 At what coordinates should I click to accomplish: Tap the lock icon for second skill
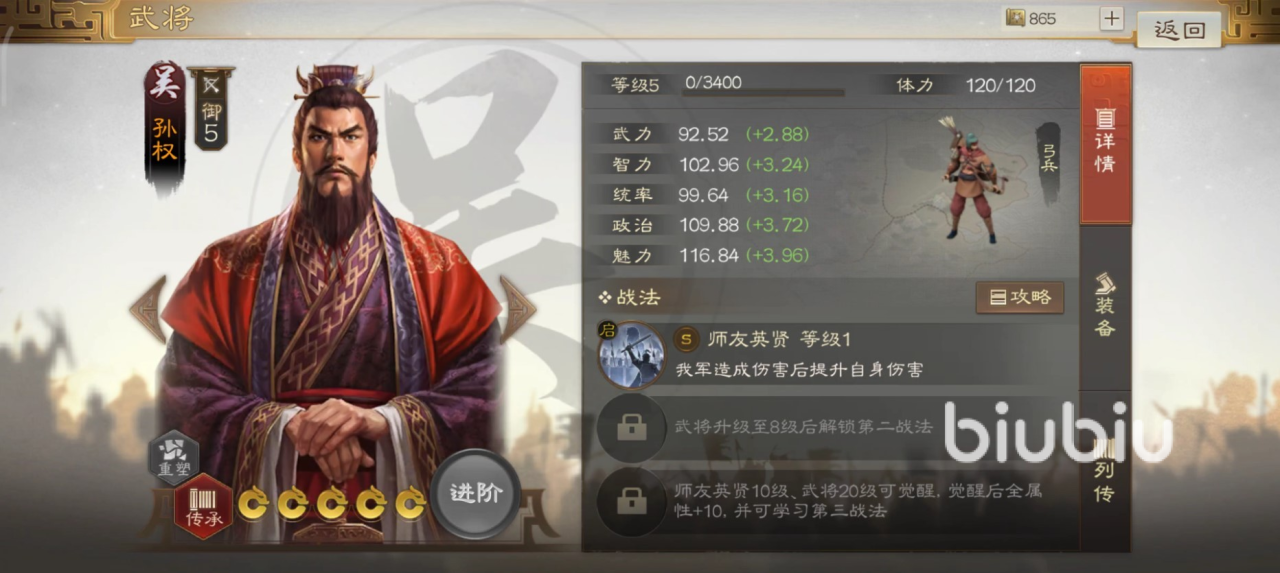(x=631, y=427)
